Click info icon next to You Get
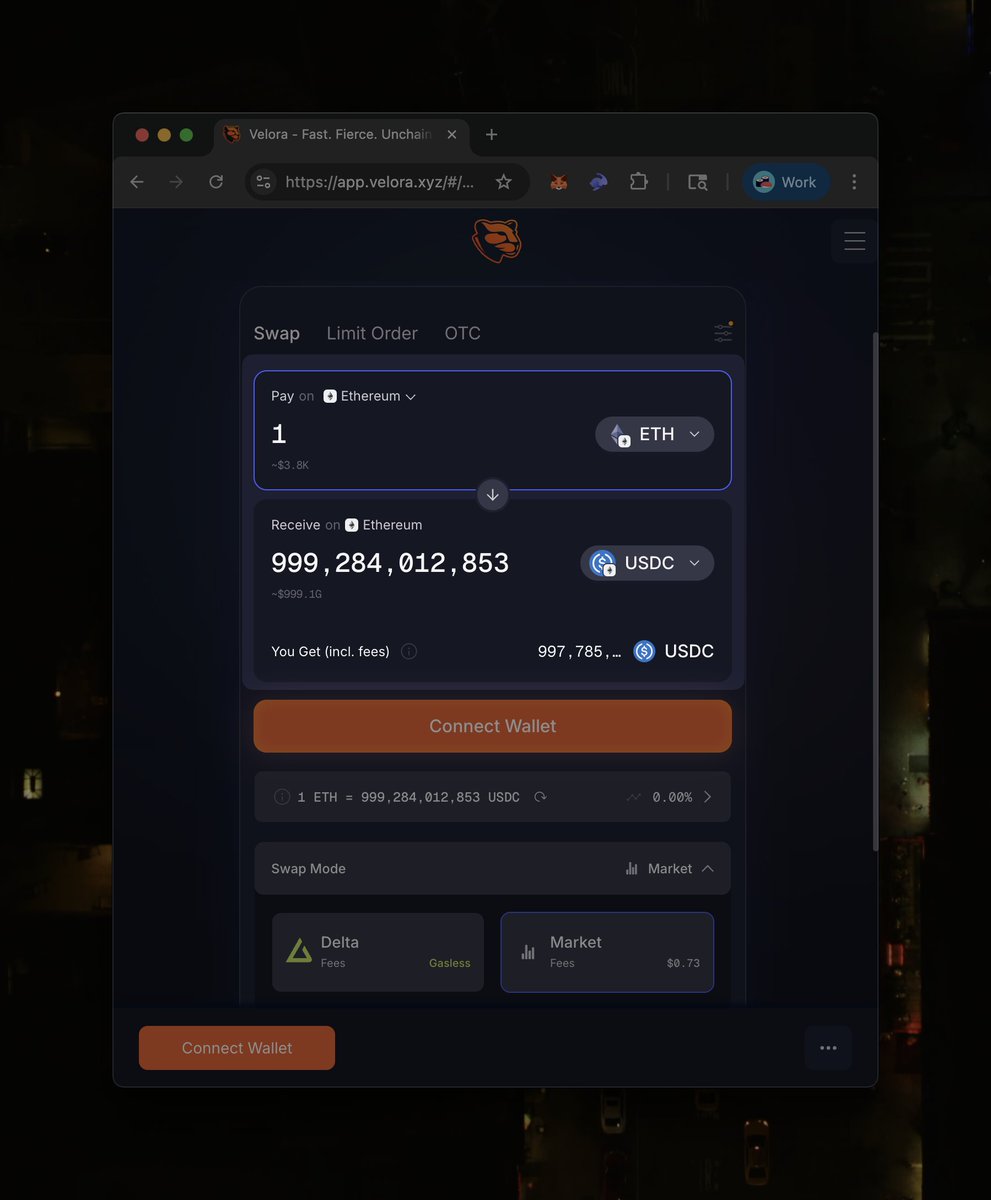The image size is (991, 1200). [409, 651]
